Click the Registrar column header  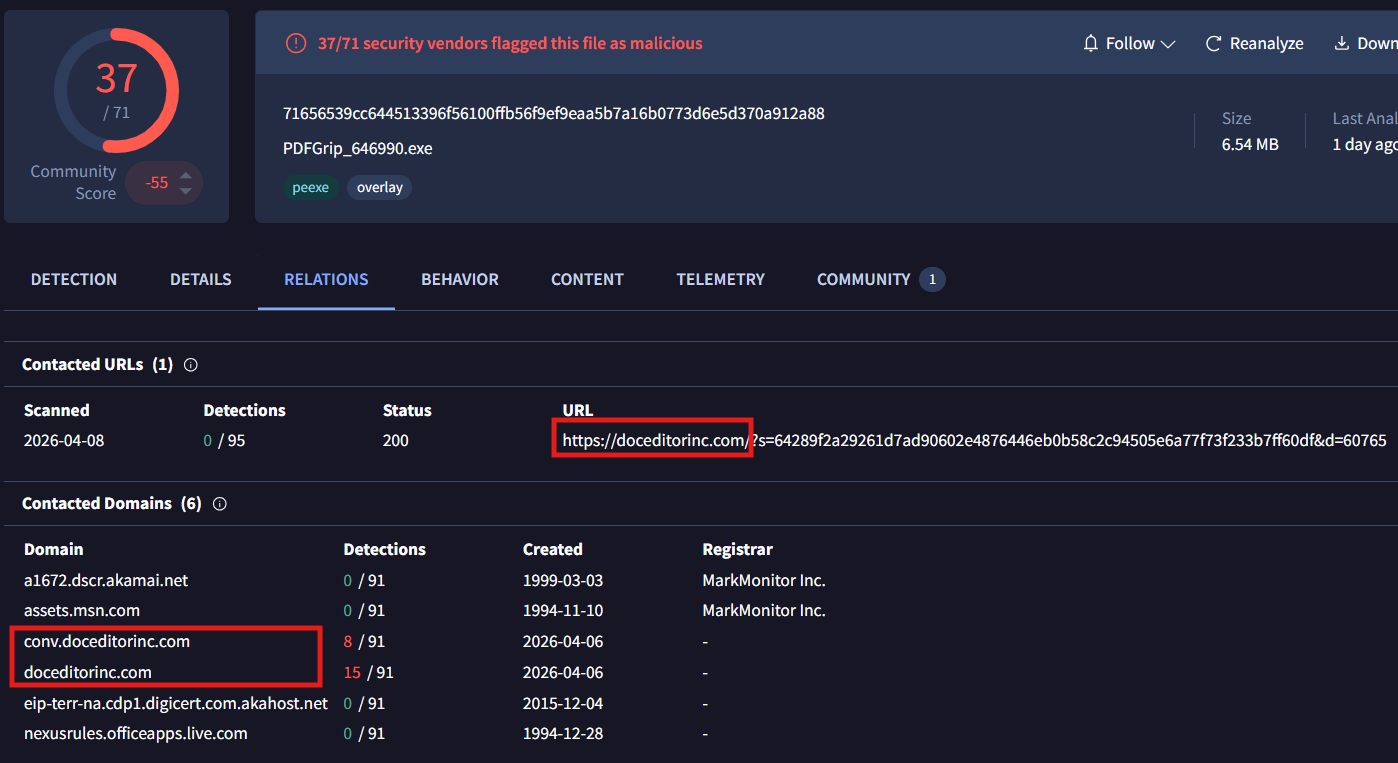[738, 550]
